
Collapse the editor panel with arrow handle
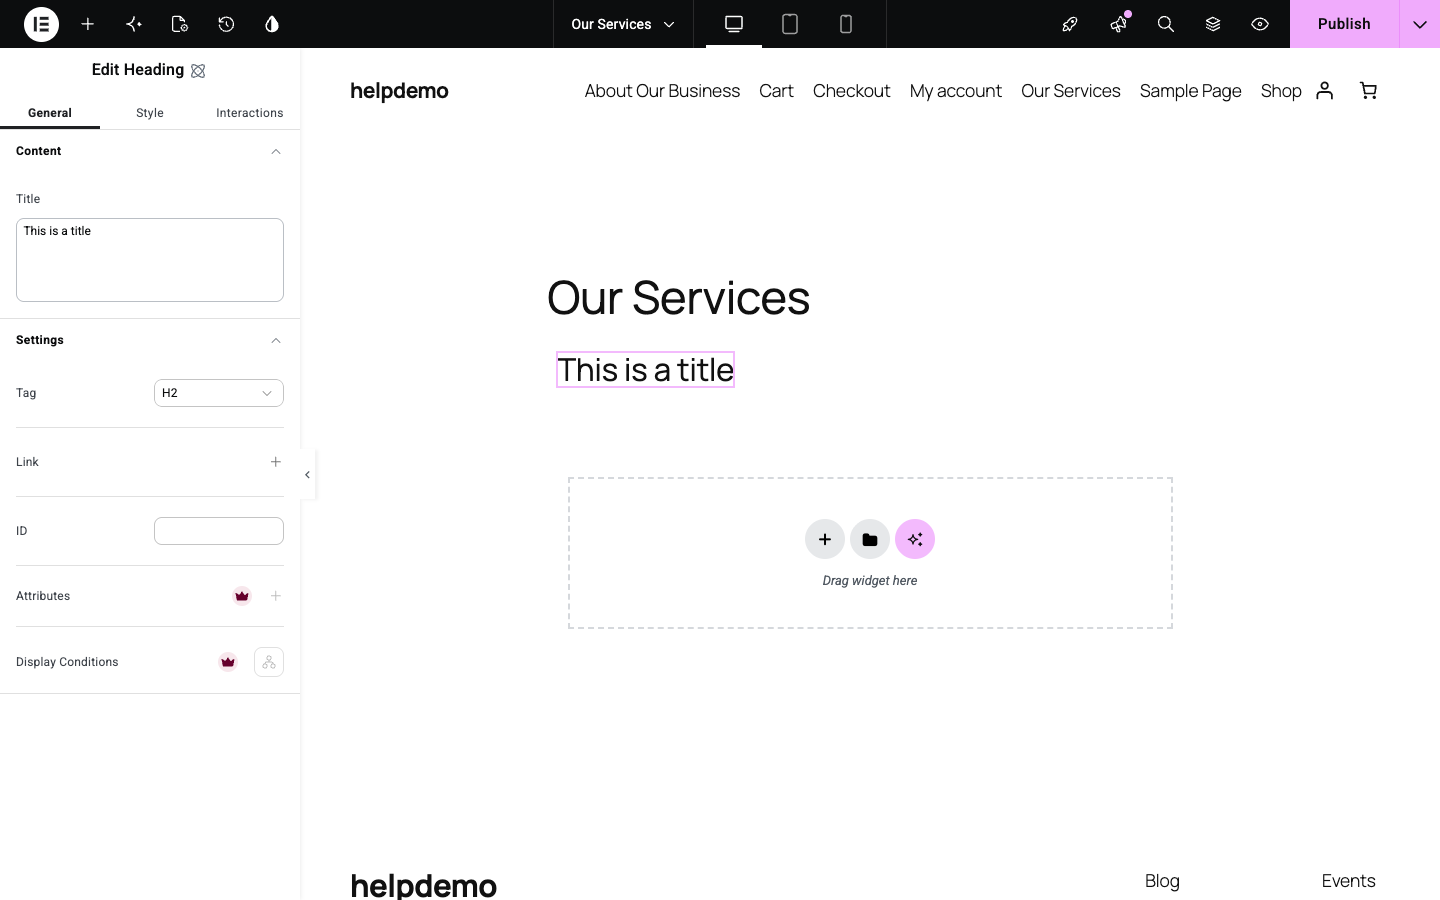(x=307, y=475)
